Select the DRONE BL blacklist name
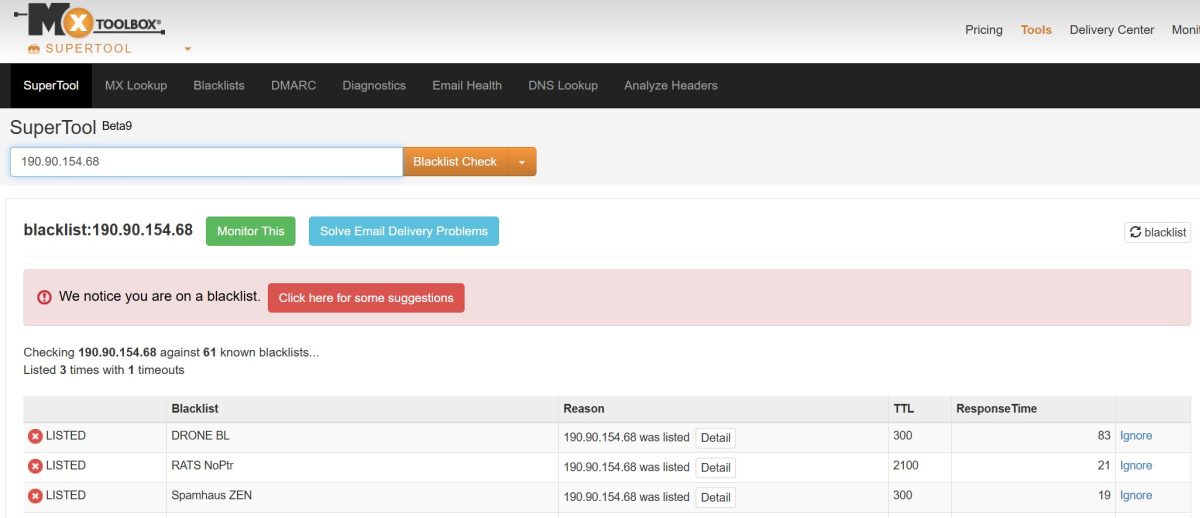The width and height of the screenshot is (1200, 518). coord(200,436)
